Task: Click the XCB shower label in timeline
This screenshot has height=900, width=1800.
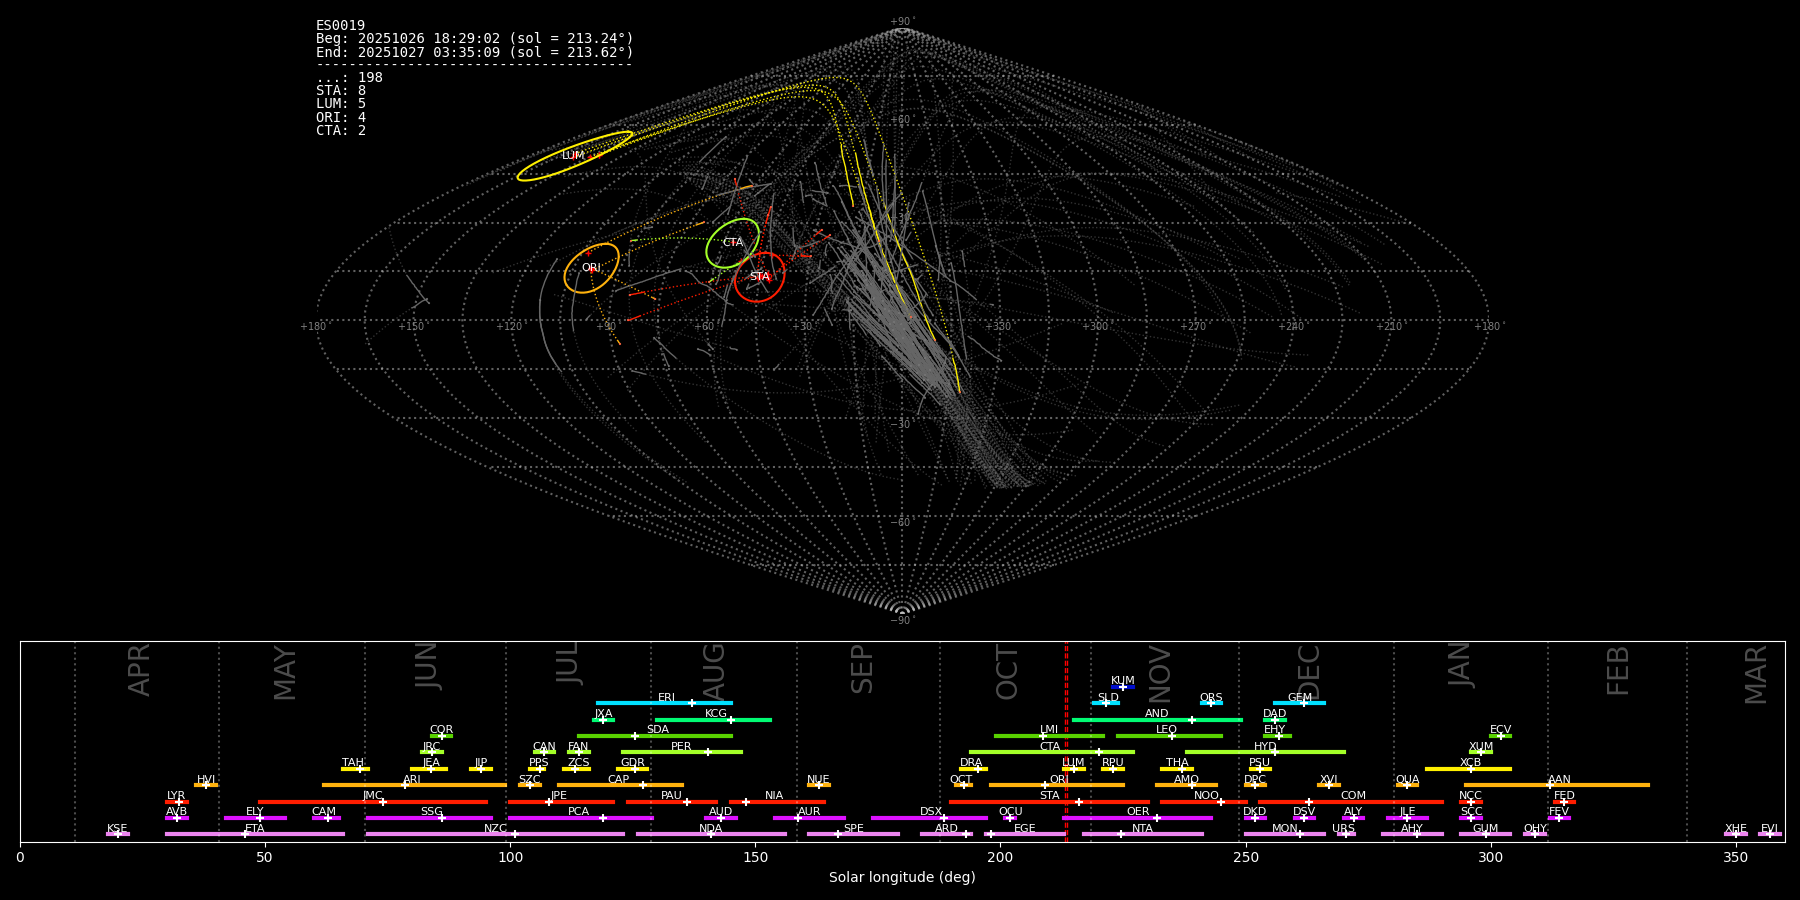Action: 1471,763
